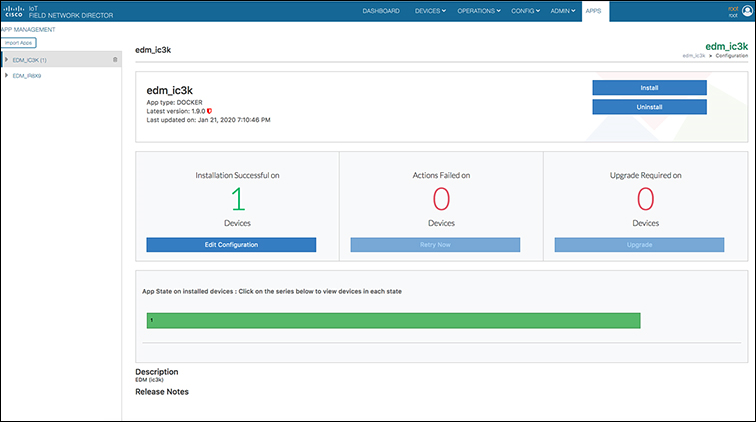Click the Import Apps button
Viewport: 756px width, 422px height.
tap(18, 43)
